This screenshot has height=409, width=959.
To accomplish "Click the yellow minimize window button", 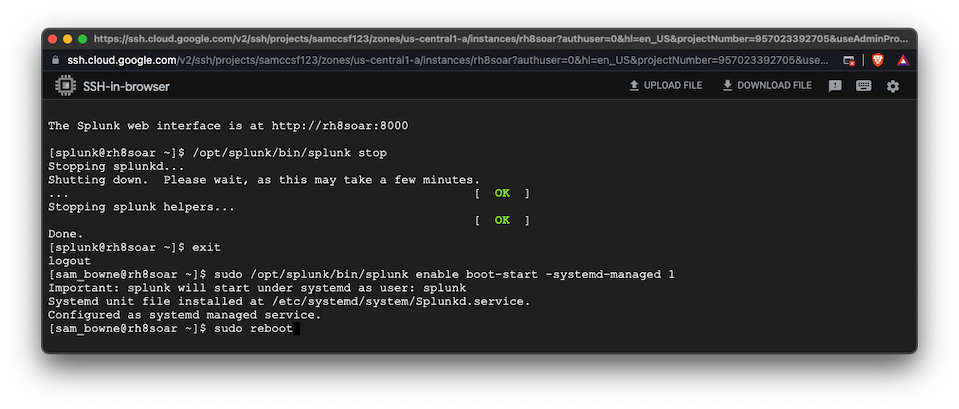I will pos(68,39).
